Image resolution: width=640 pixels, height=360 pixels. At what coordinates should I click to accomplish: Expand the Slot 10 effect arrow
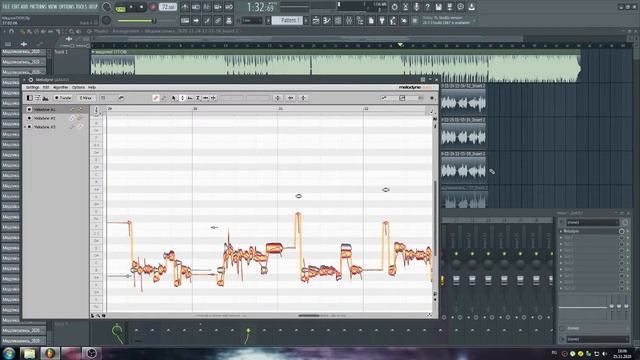pyautogui.click(x=561, y=288)
